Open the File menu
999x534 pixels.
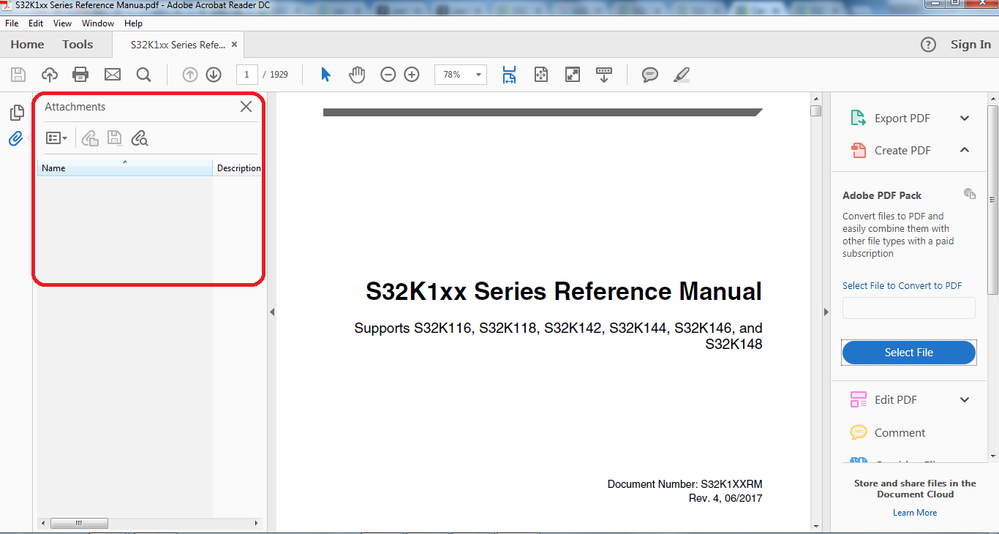11,23
